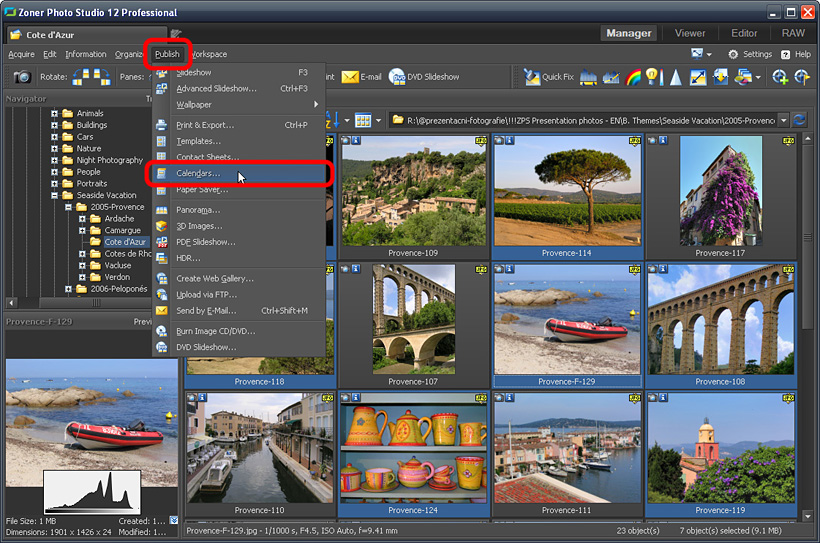
Task: Open the Edit menu
Action: point(50,54)
